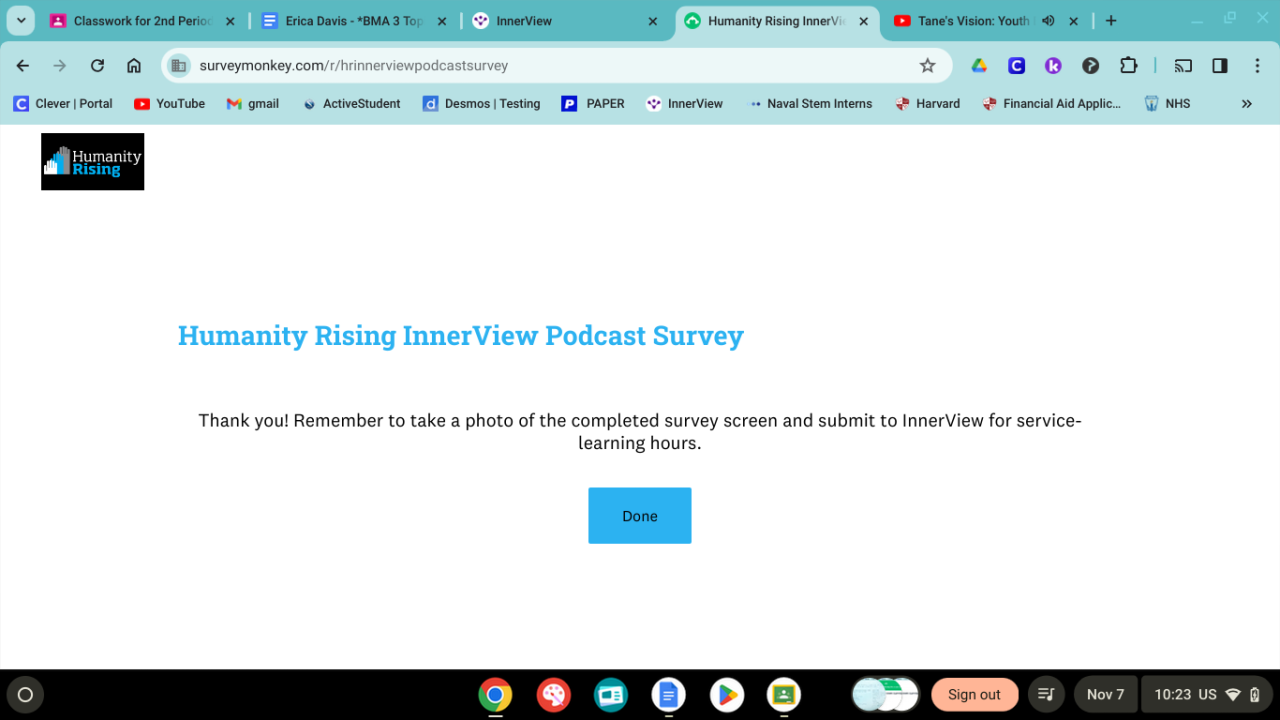
Task: Close the Classwork for 2nd Period tab
Action: (x=230, y=21)
